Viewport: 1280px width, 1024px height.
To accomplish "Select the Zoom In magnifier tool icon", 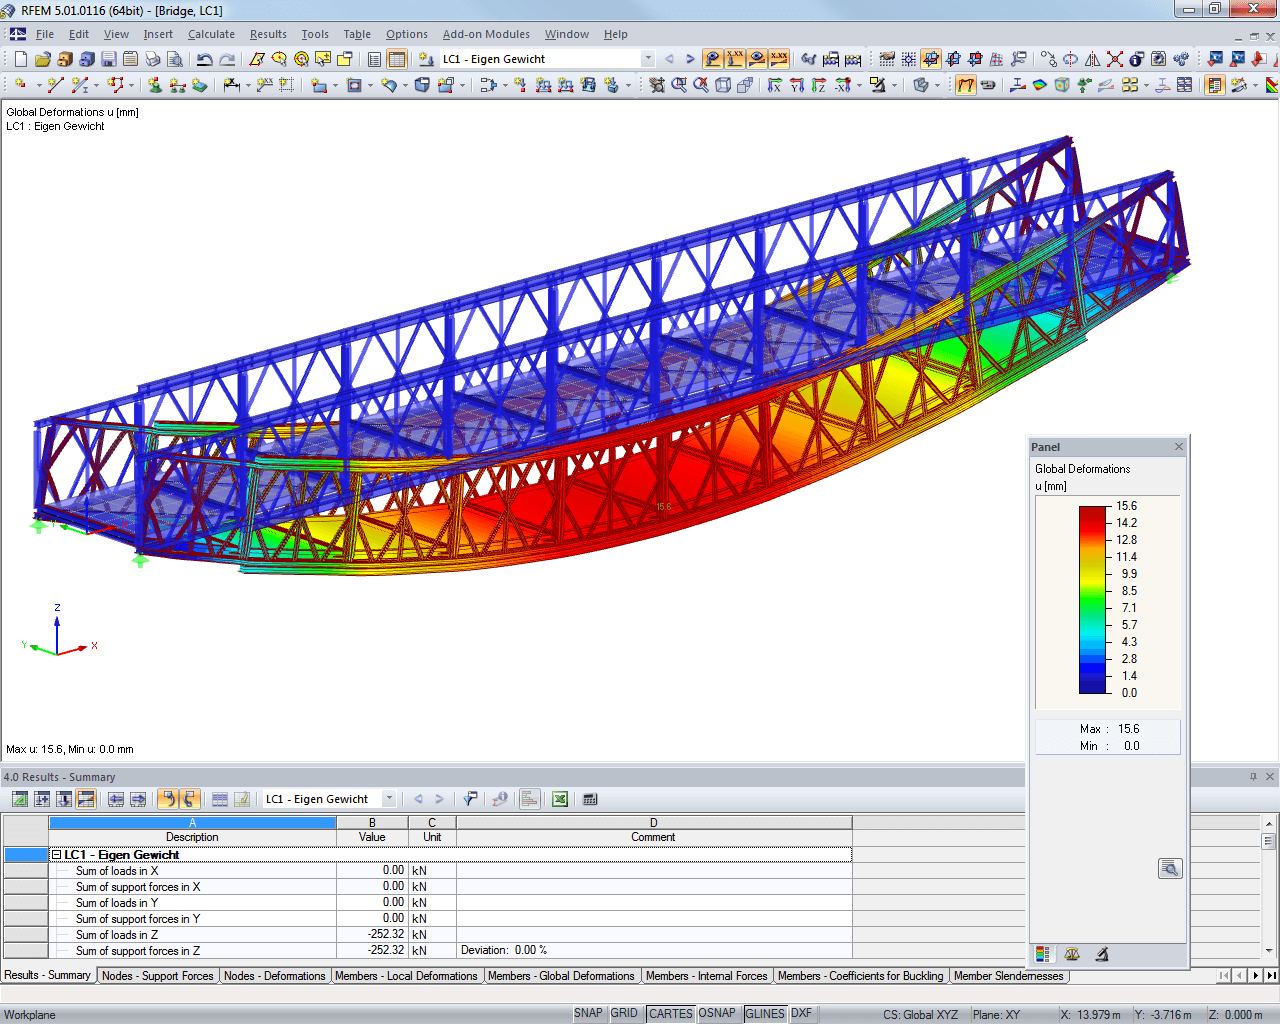I will coord(679,85).
